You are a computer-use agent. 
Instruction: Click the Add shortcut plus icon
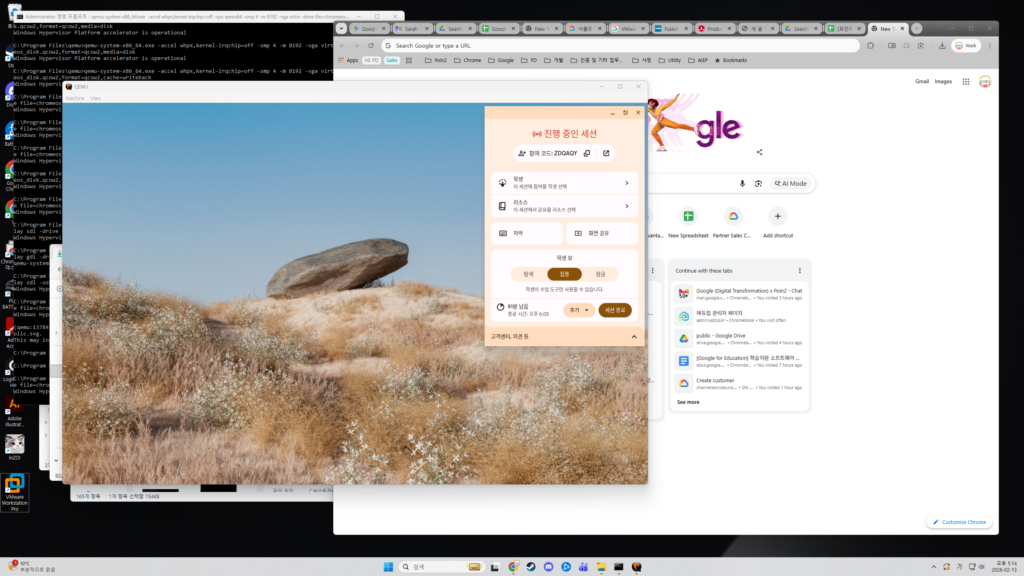(x=777, y=217)
